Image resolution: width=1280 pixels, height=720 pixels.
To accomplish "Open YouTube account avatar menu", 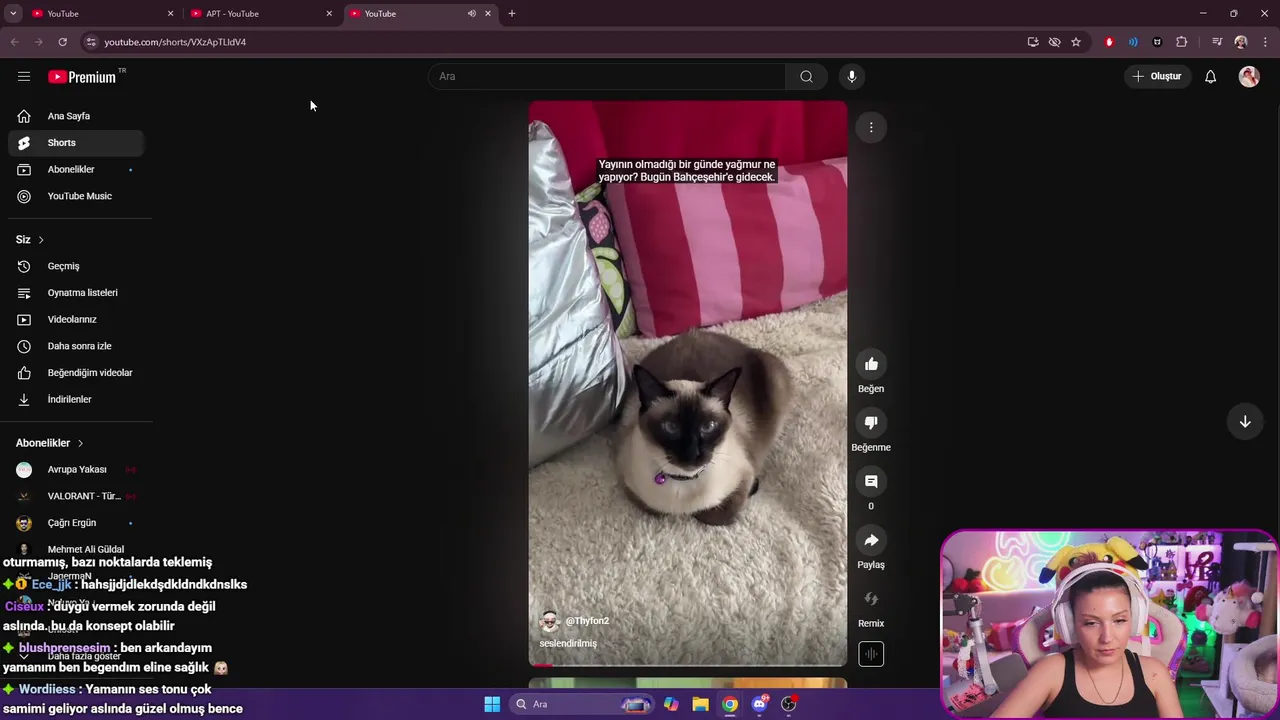I will 1249,76.
